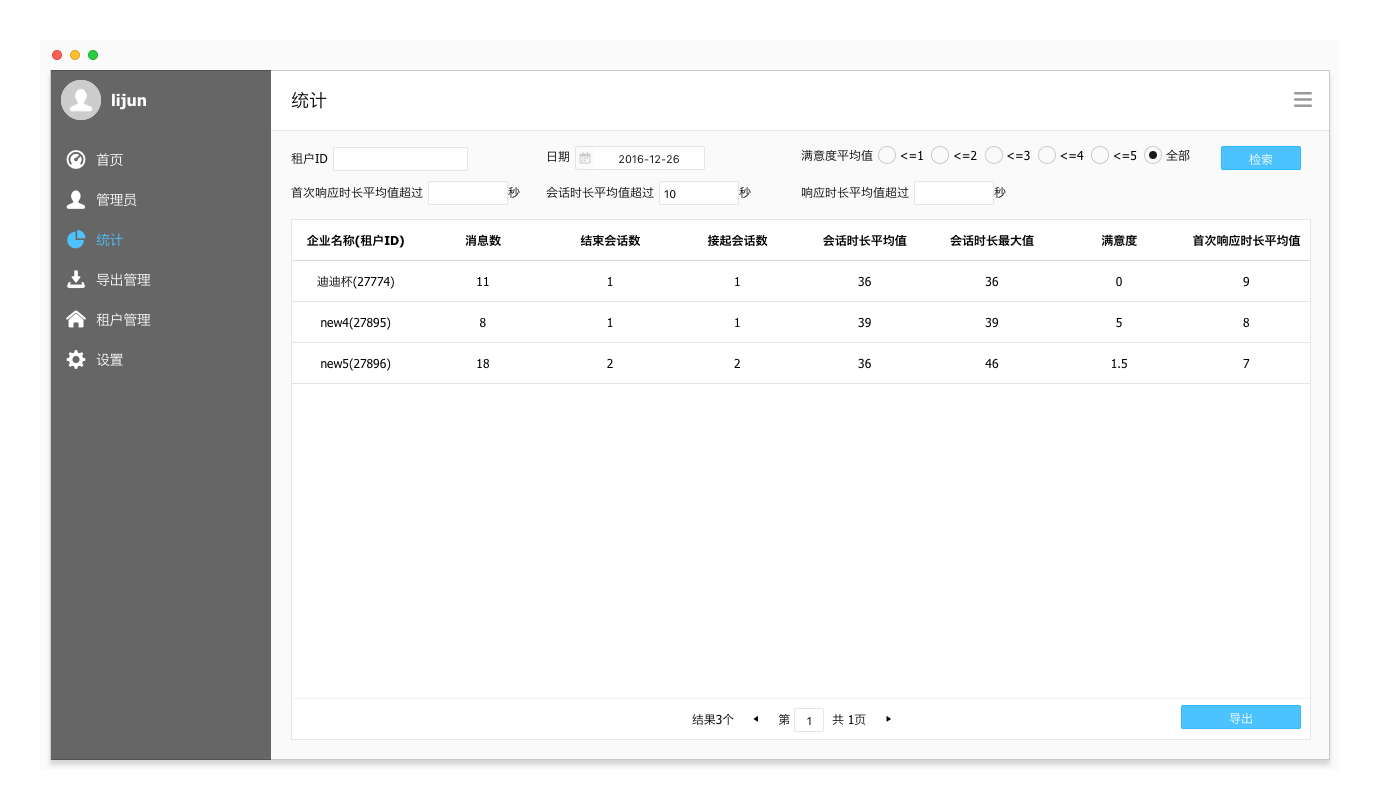Image resolution: width=1380 pixels, height=810 pixels.
Task: Click the 导出 export button
Action: (x=1241, y=717)
